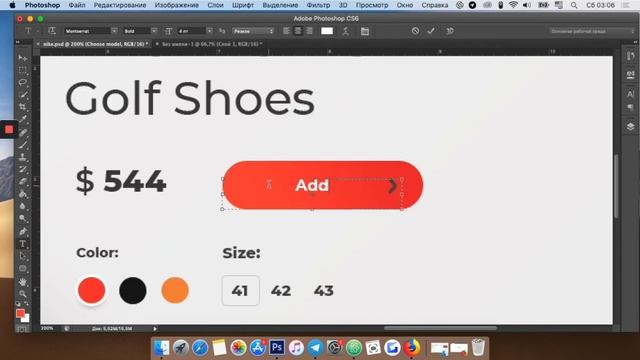
Task: Open the Character panel icon
Action: point(630,94)
